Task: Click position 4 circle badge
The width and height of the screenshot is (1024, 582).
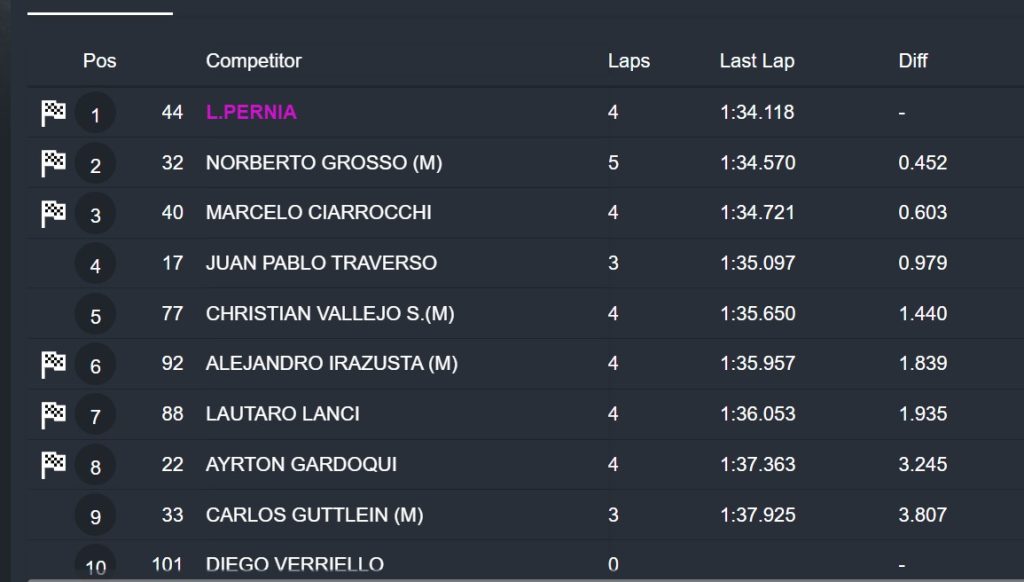Action: (x=95, y=264)
